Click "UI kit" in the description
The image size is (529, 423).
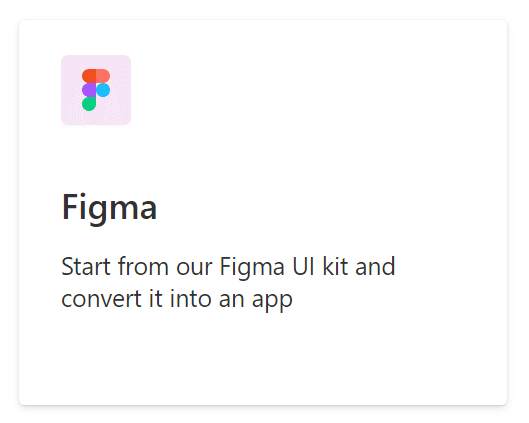click(x=320, y=266)
